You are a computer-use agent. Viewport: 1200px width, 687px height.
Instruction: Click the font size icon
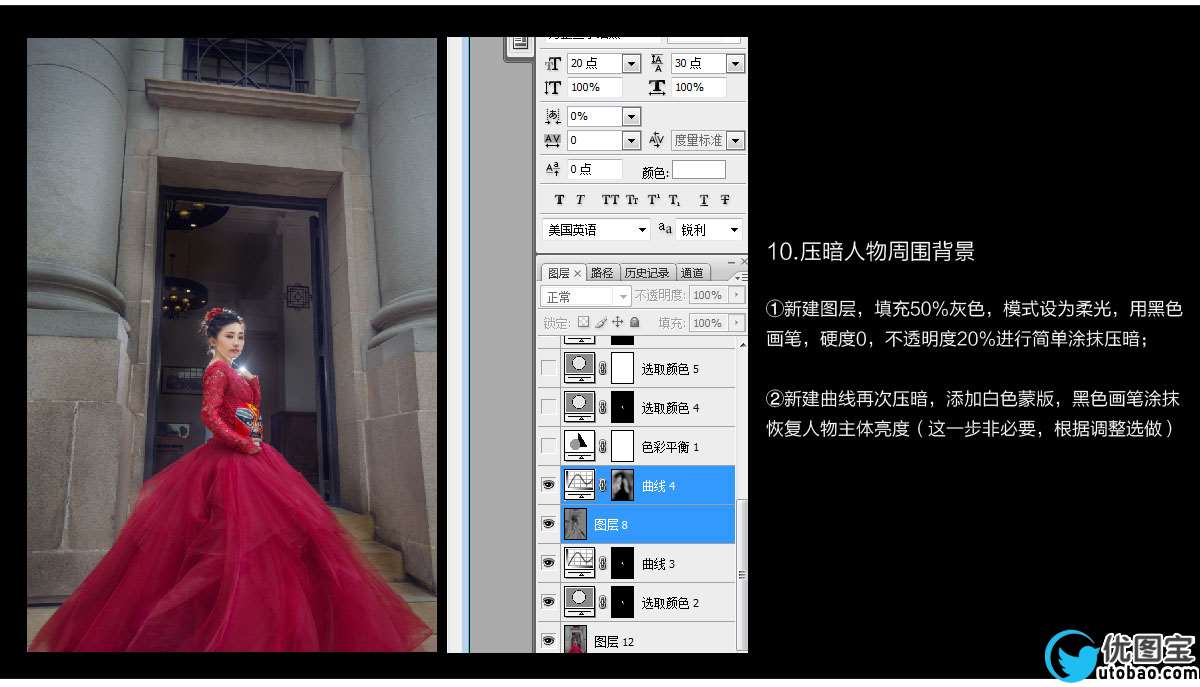[x=554, y=63]
